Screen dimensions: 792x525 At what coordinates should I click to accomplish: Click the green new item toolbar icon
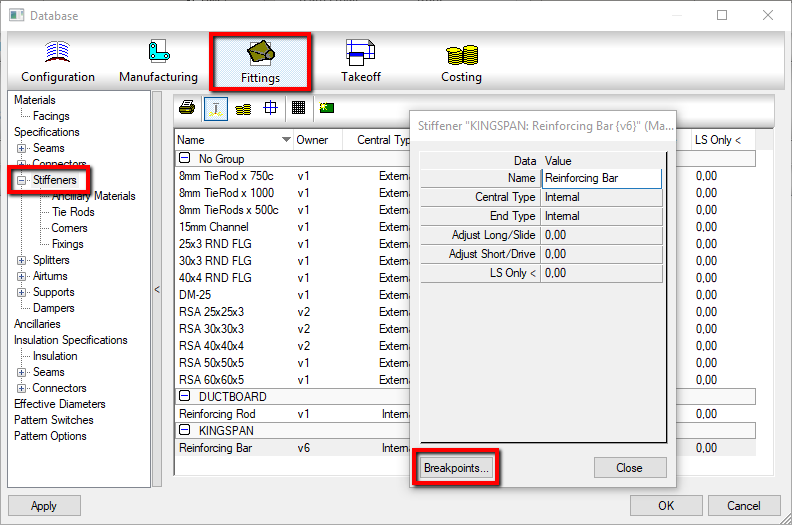tap(327, 108)
